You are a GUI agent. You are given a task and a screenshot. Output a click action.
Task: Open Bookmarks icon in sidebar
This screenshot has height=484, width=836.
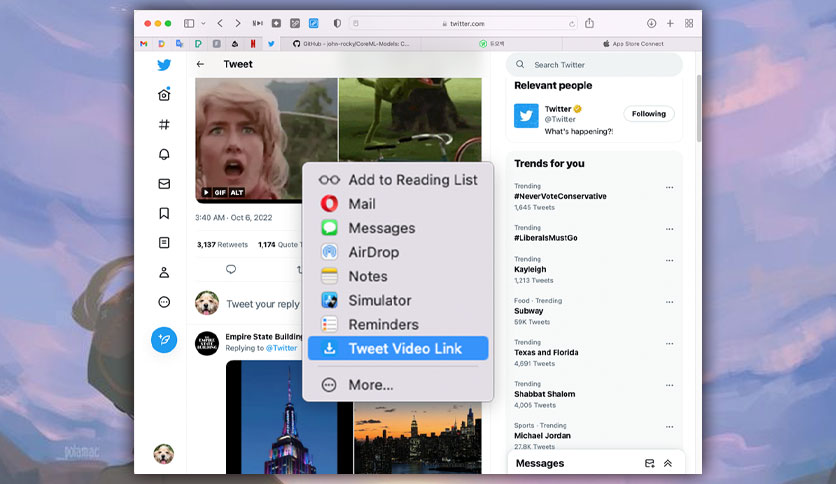pos(164,213)
